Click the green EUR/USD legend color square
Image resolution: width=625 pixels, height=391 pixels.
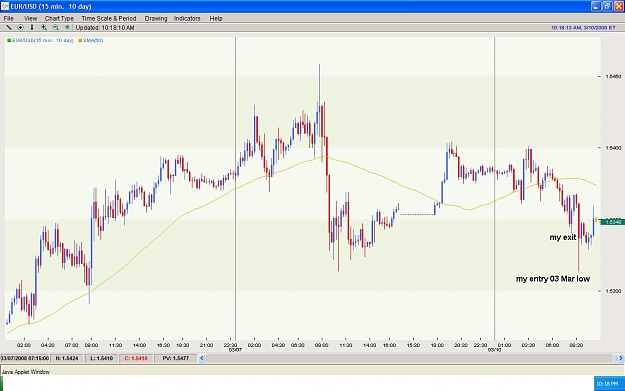pos(9,40)
